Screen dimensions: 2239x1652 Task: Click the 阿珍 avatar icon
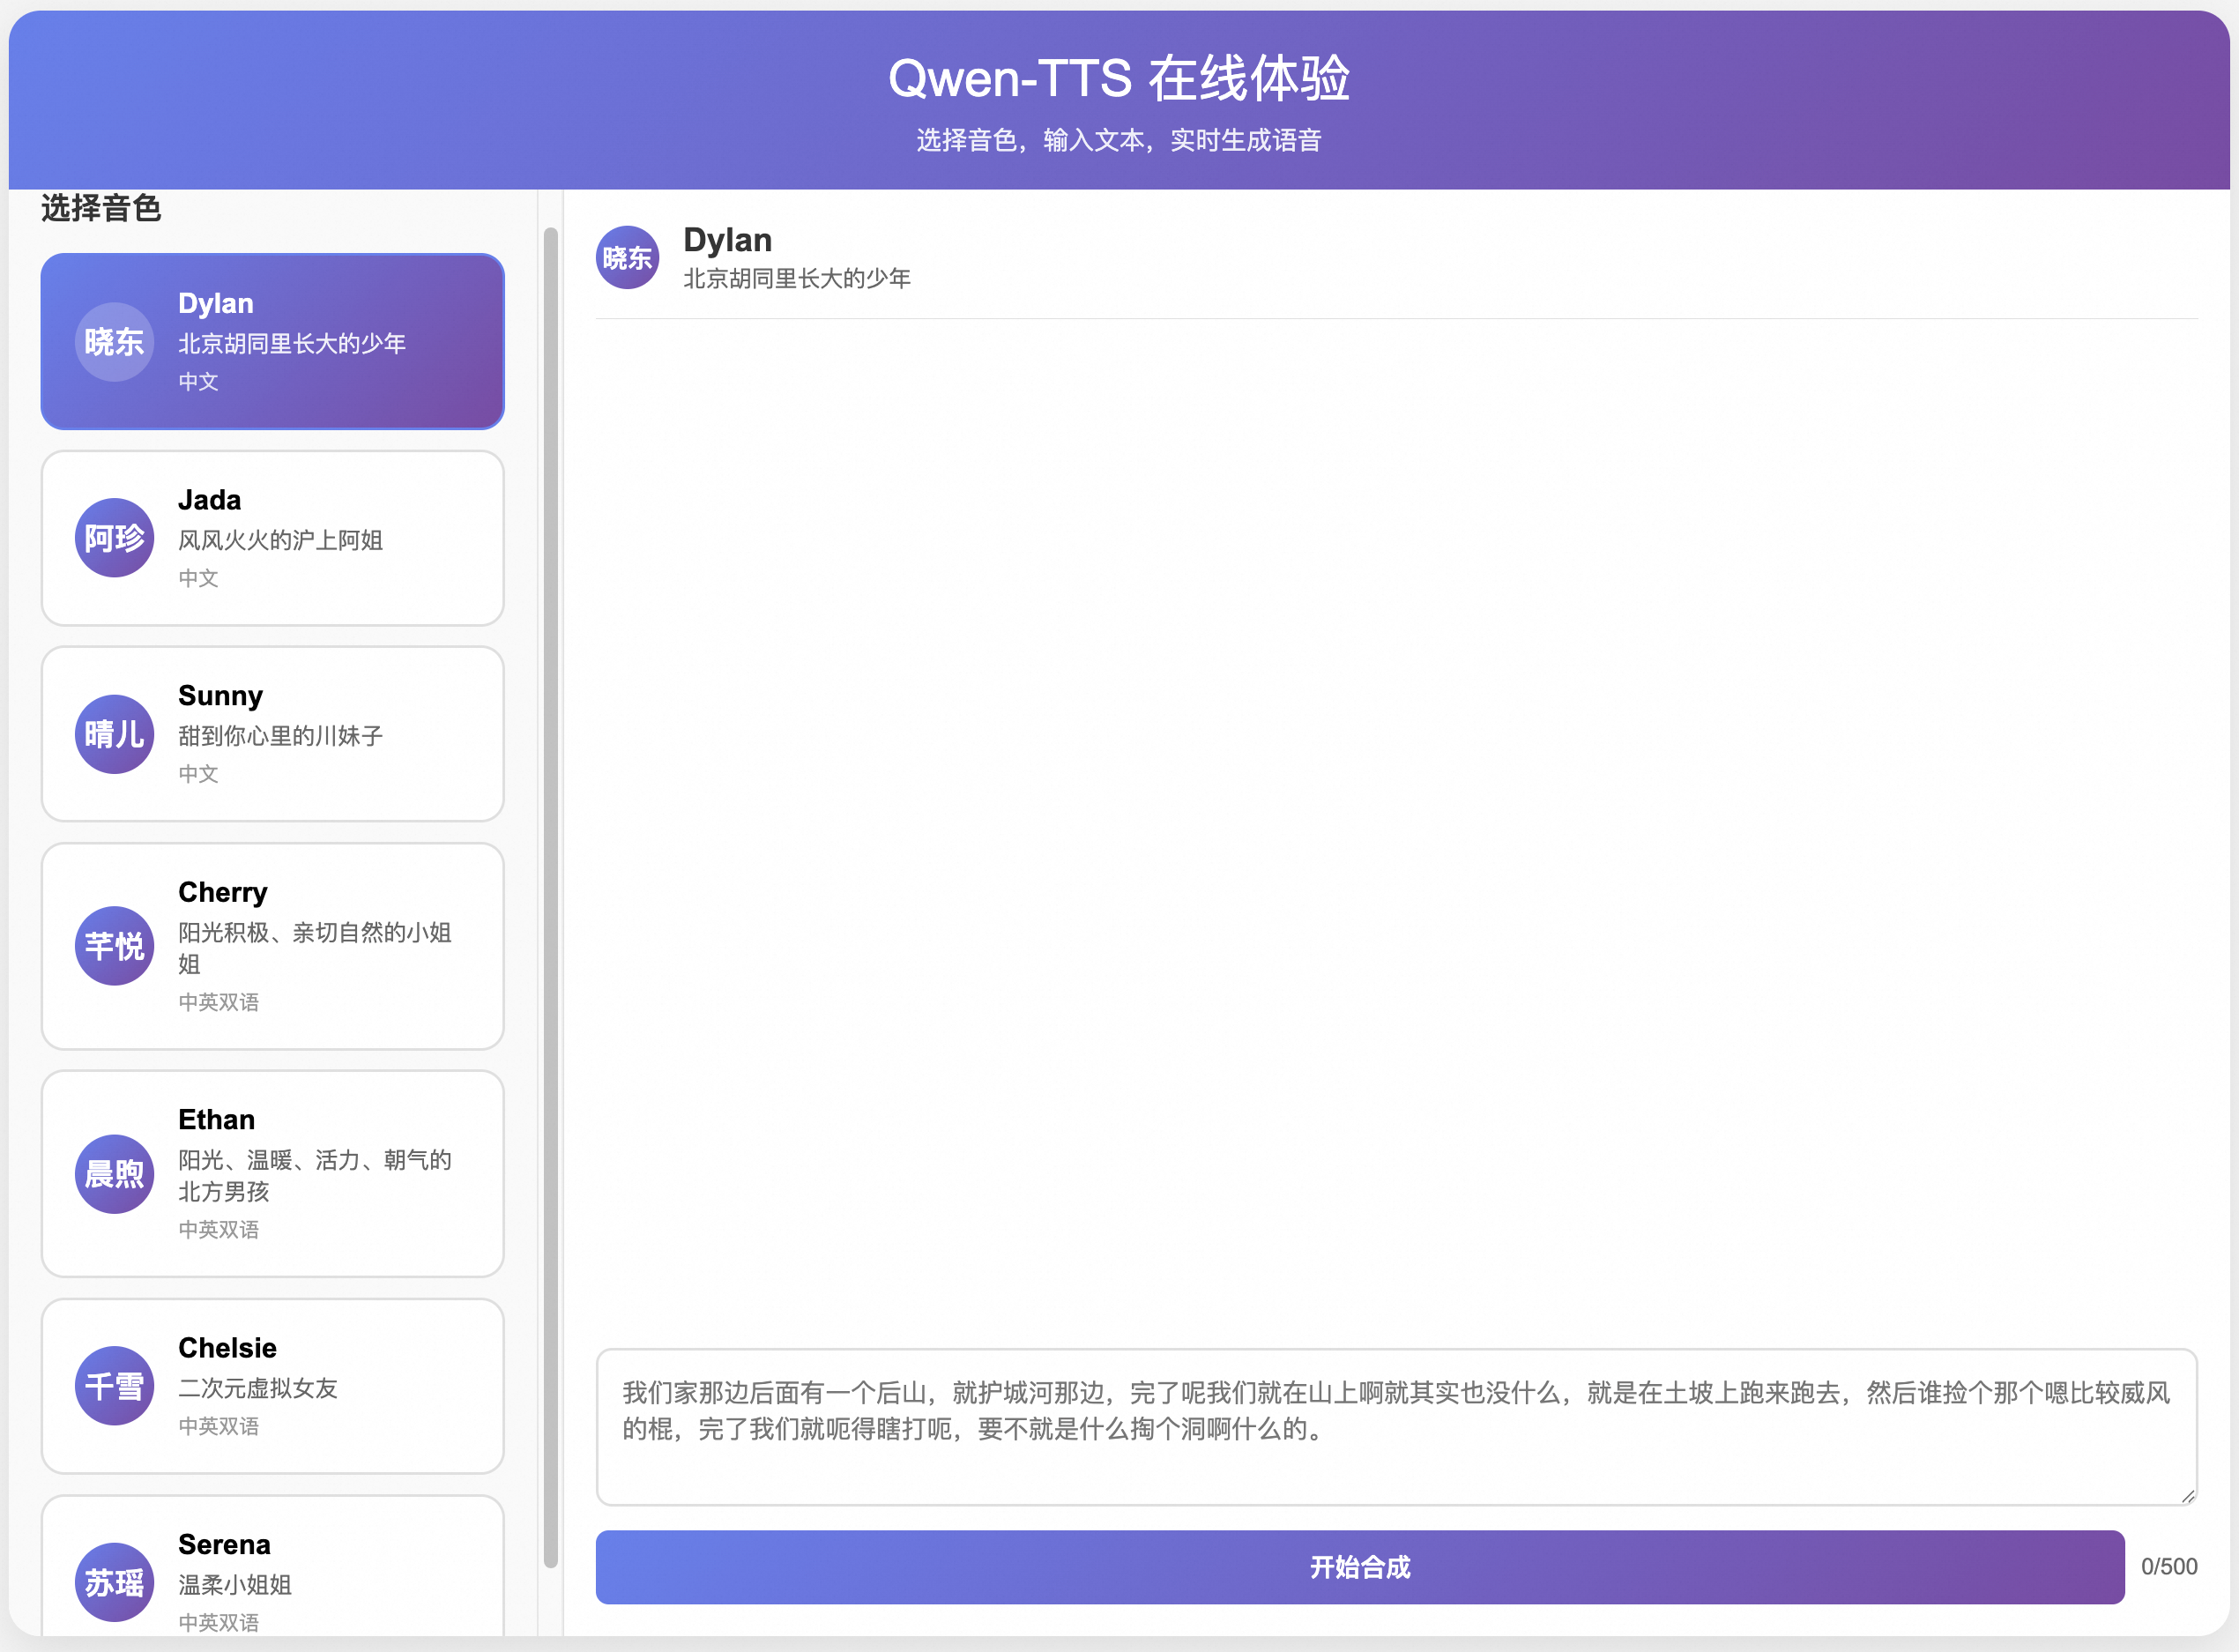click(x=114, y=538)
